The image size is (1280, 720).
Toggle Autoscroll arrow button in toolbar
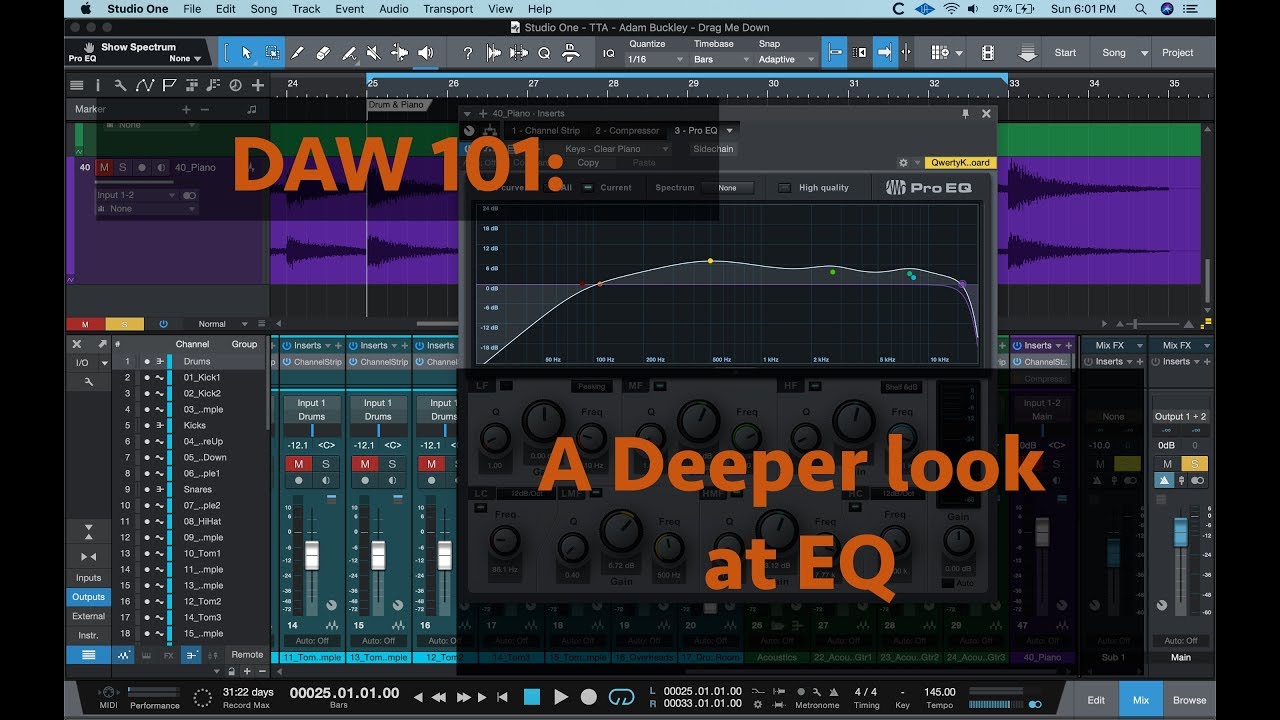point(884,53)
